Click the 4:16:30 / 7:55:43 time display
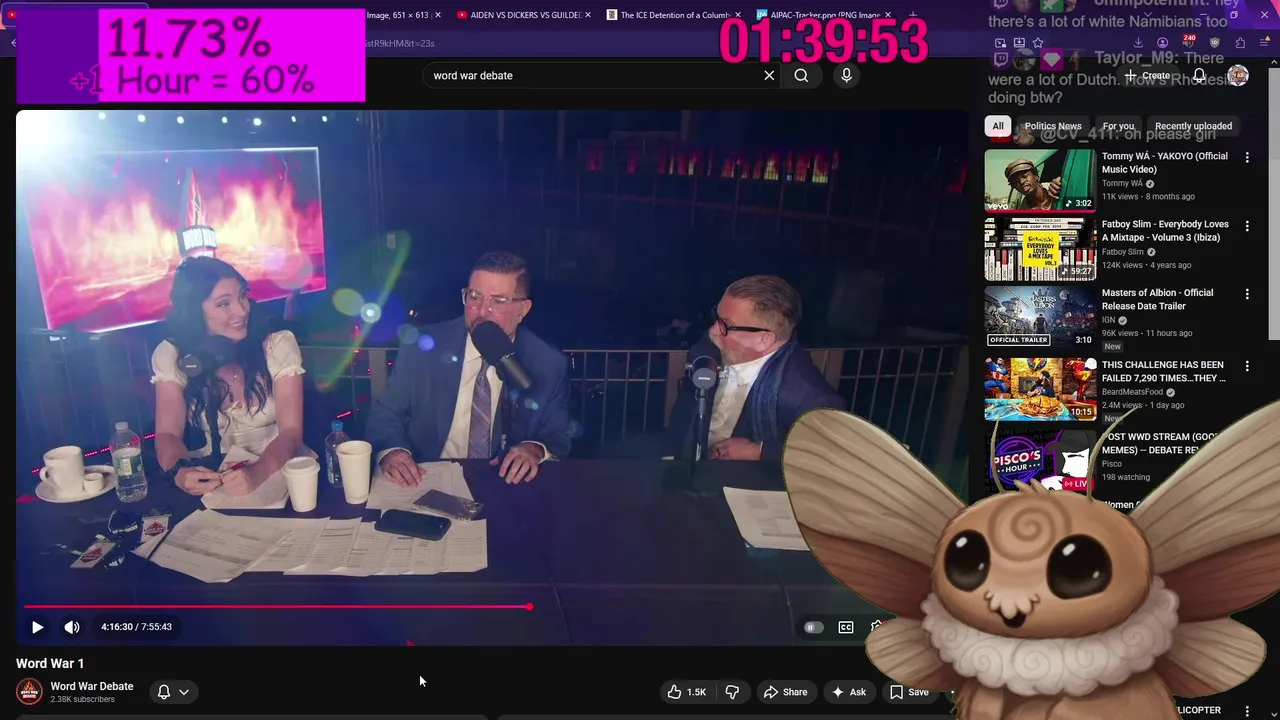This screenshot has height=720, width=1280. pyautogui.click(x=136, y=627)
